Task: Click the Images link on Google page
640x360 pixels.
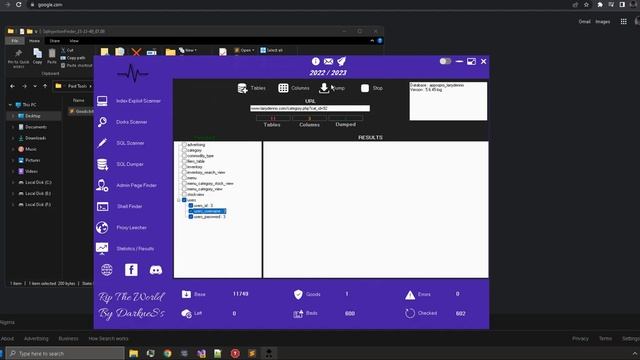Action: (602, 22)
